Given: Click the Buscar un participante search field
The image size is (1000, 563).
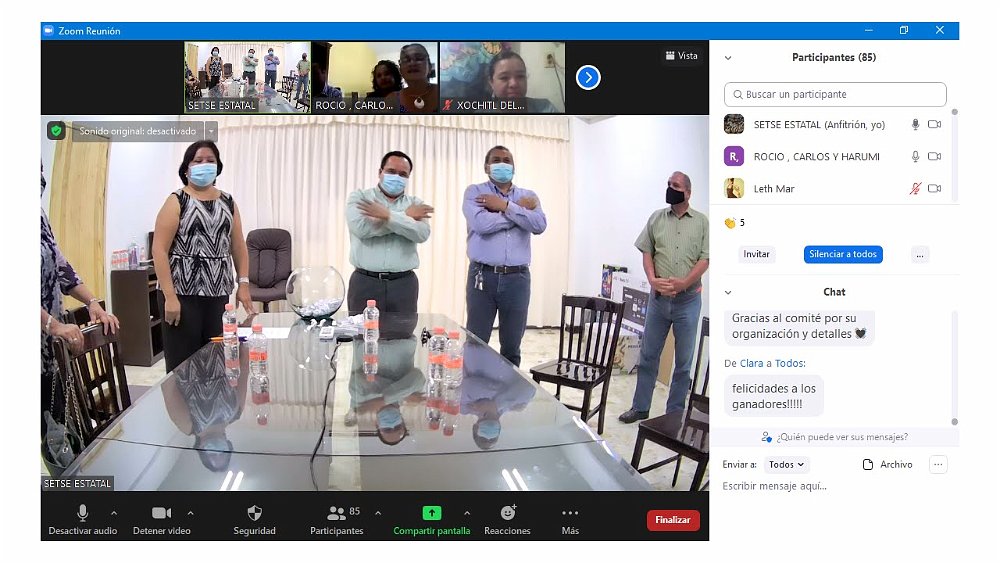Looking at the screenshot, I should pyautogui.click(x=835, y=95).
